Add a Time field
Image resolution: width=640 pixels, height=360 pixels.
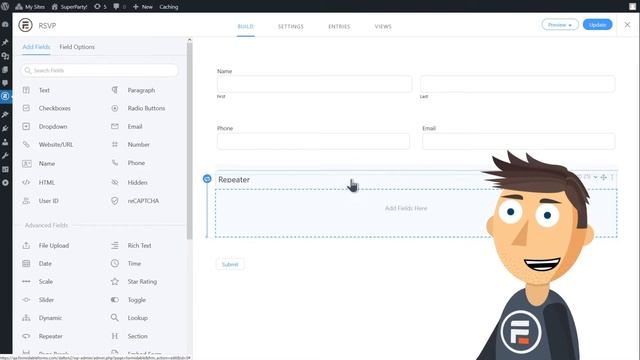(x=134, y=264)
